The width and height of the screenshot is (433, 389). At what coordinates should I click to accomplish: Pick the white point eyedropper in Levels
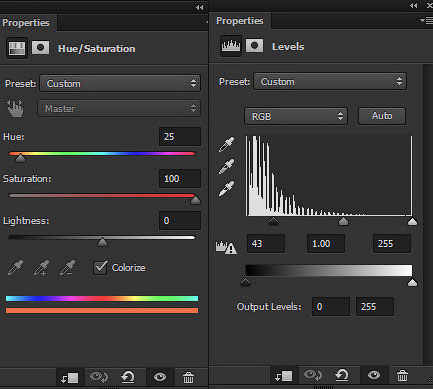coord(226,189)
